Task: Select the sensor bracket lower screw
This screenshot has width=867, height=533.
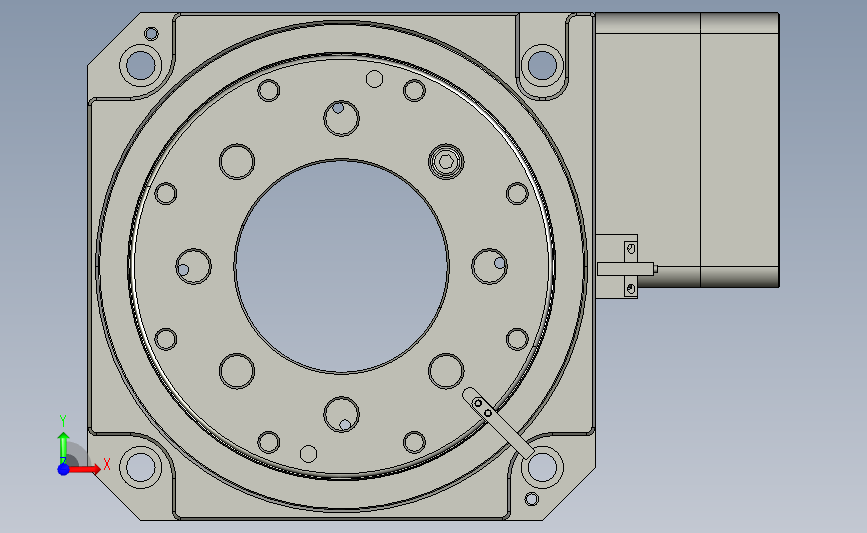Action: [x=631, y=288]
